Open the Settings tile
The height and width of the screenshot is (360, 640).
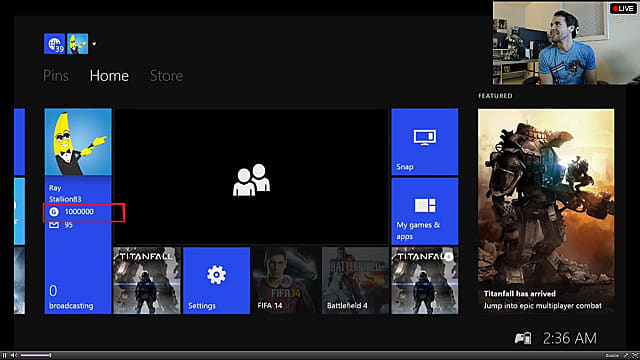pos(217,280)
